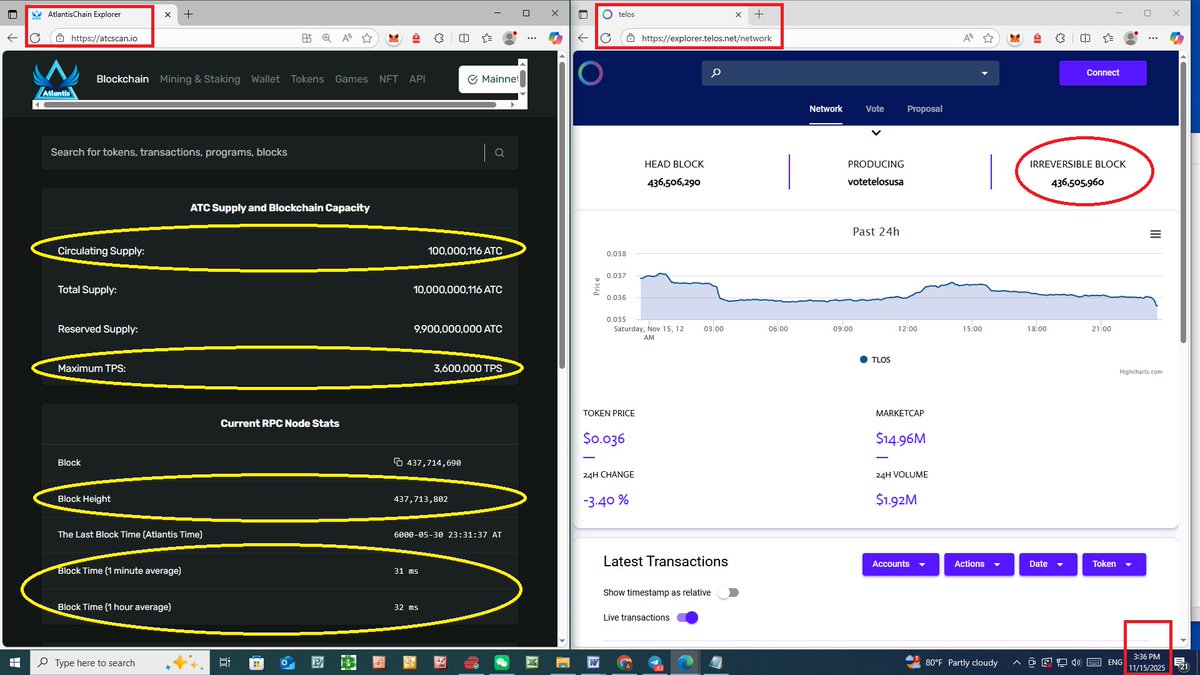
Task: Open the Highcharts hamburger chart menu
Action: (1155, 234)
